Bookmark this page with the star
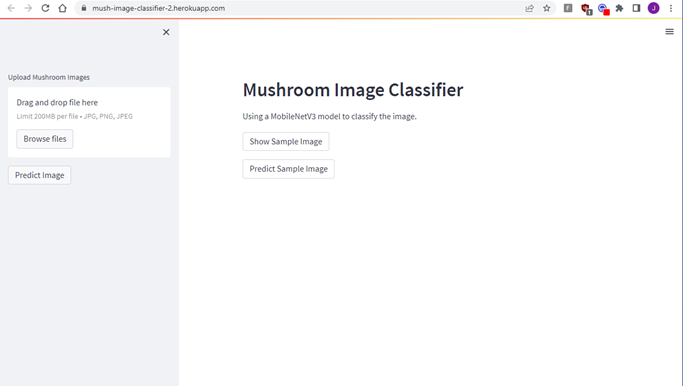 coord(547,8)
